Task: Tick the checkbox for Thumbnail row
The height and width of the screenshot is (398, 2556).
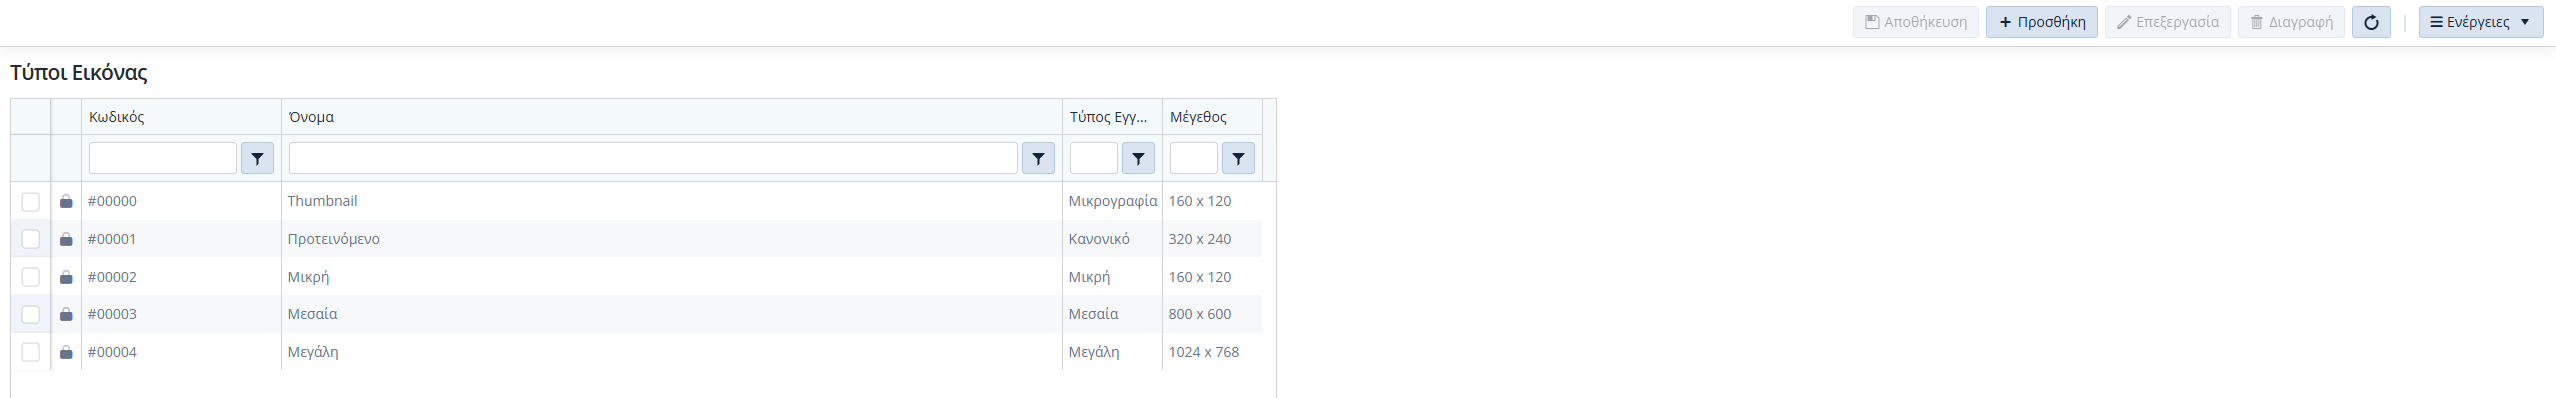Action: pyautogui.click(x=31, y=201)
